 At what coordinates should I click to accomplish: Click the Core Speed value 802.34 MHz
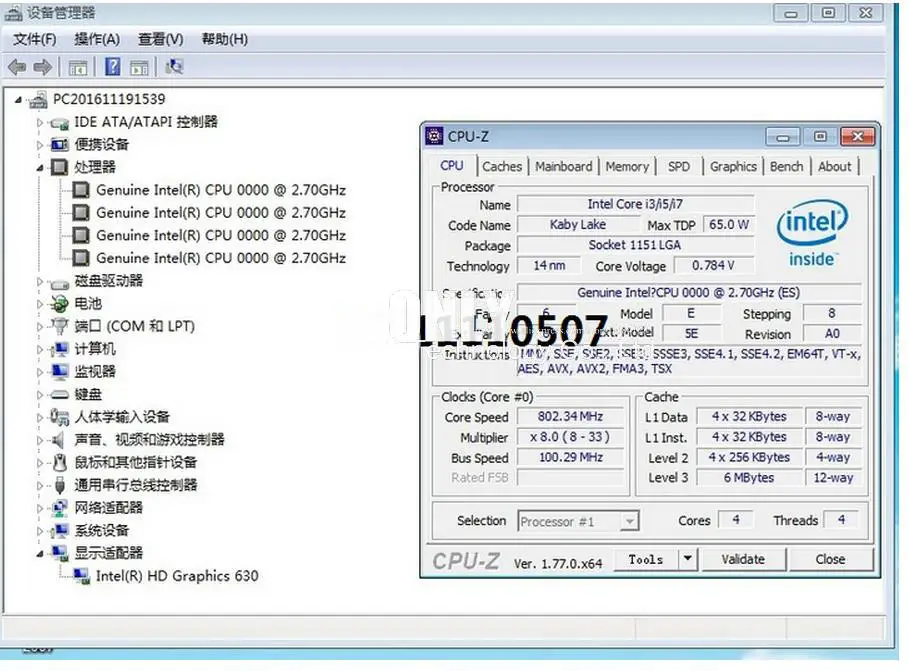570,416
